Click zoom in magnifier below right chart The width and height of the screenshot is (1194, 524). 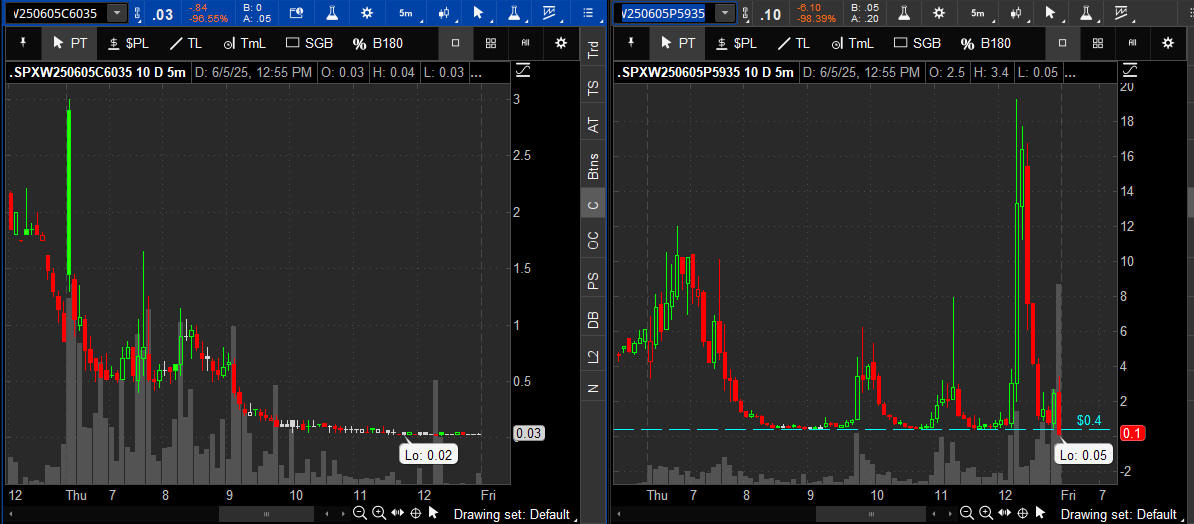pos(985,513)
